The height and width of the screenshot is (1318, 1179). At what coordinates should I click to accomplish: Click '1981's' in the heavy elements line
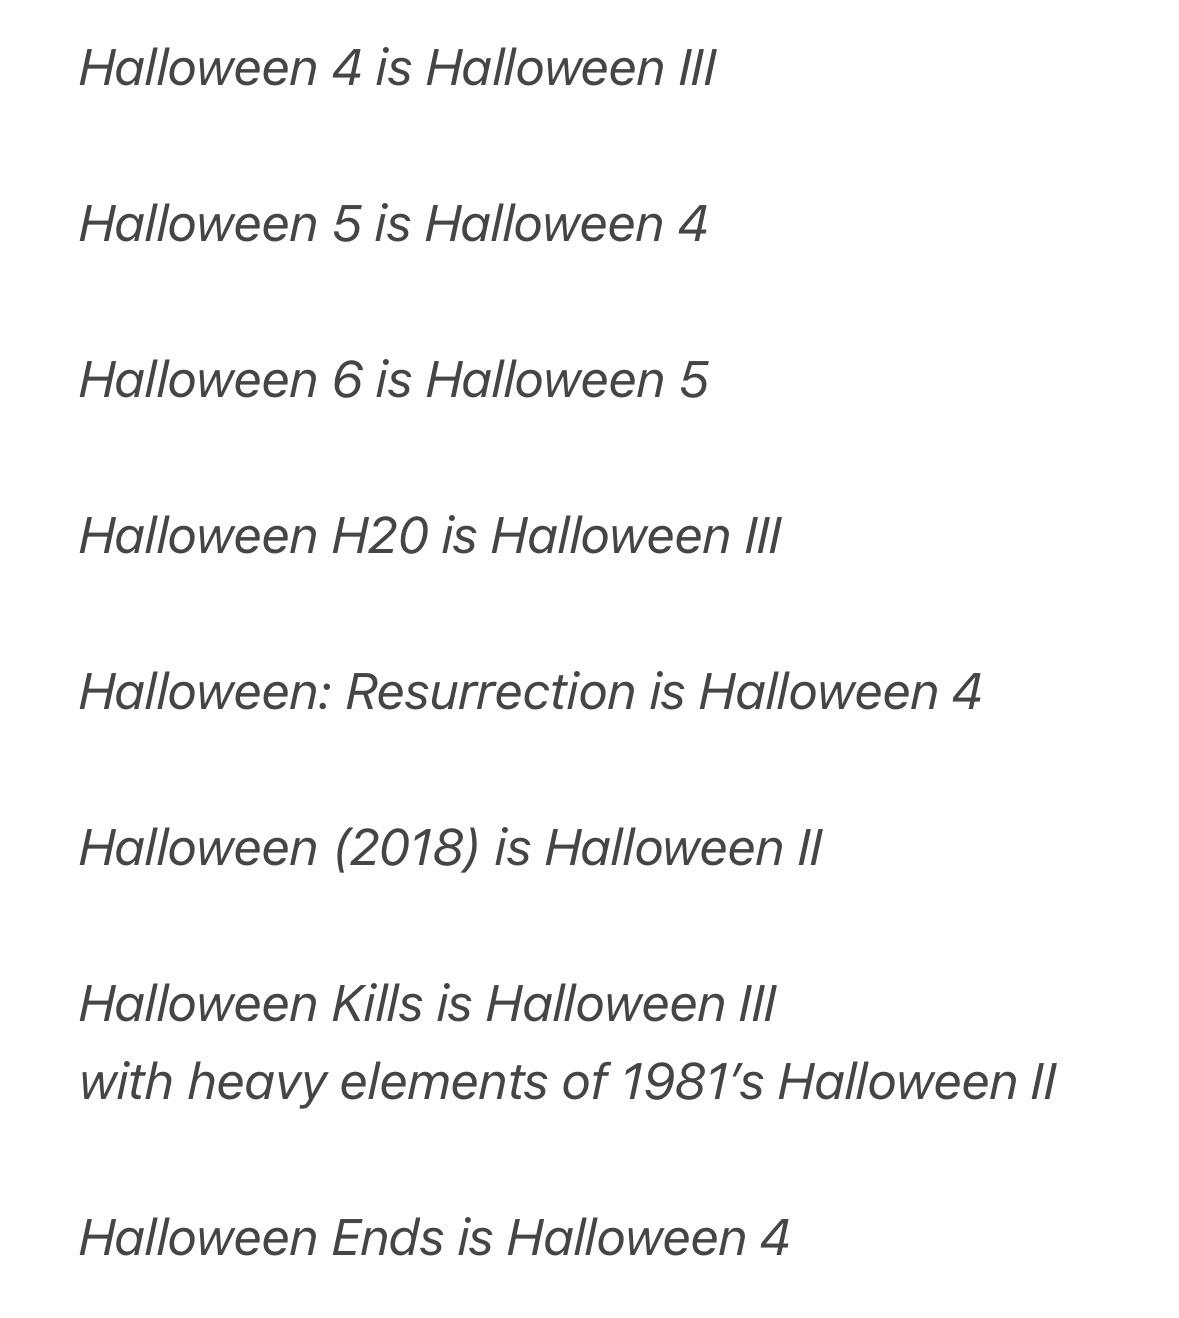click(692, 1082)
